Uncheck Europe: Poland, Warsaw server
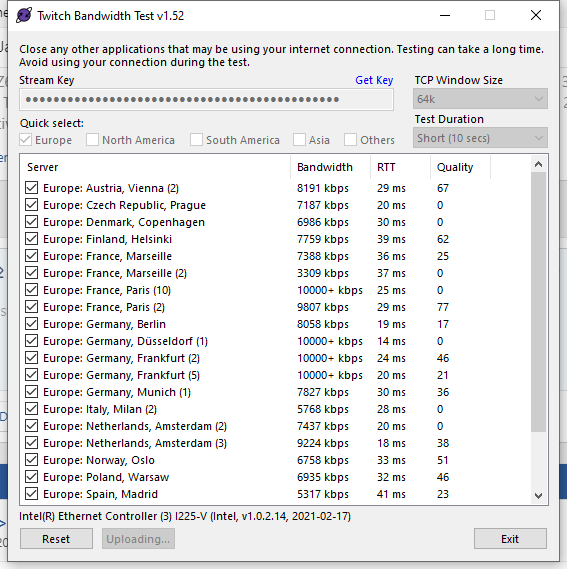Image resolution: width=567 pixels, height=569 pixels. 32,477
